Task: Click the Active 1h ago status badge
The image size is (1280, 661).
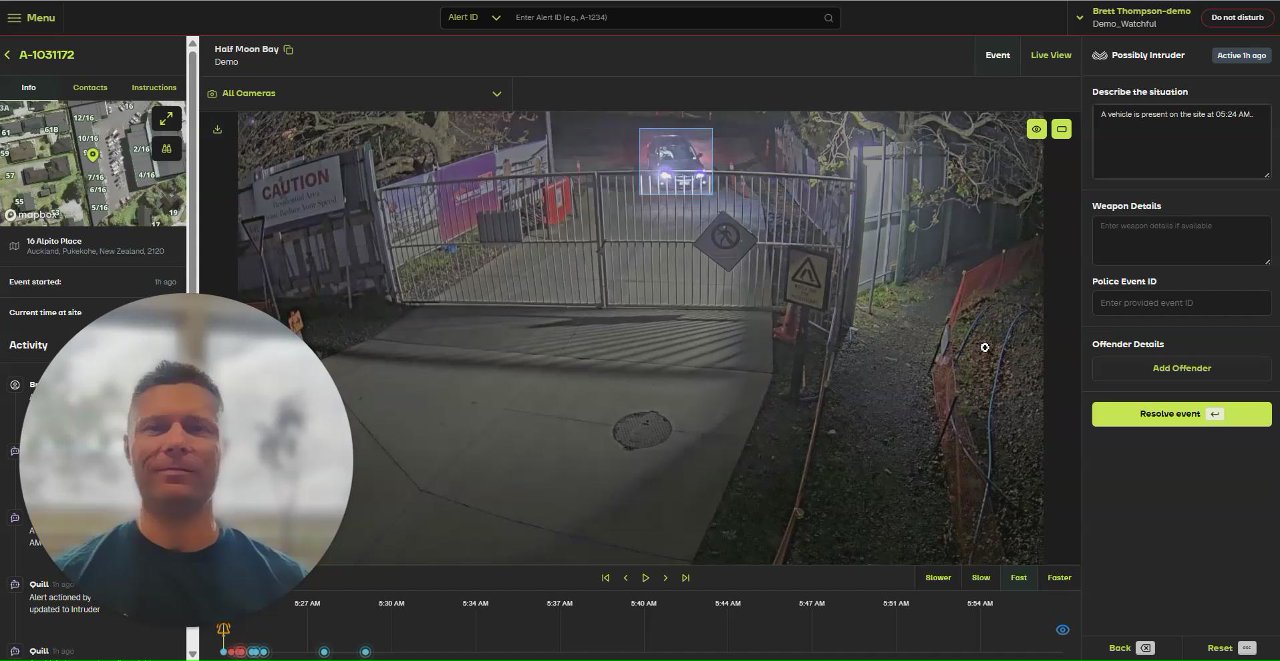Action: (x=1241, y=56)
